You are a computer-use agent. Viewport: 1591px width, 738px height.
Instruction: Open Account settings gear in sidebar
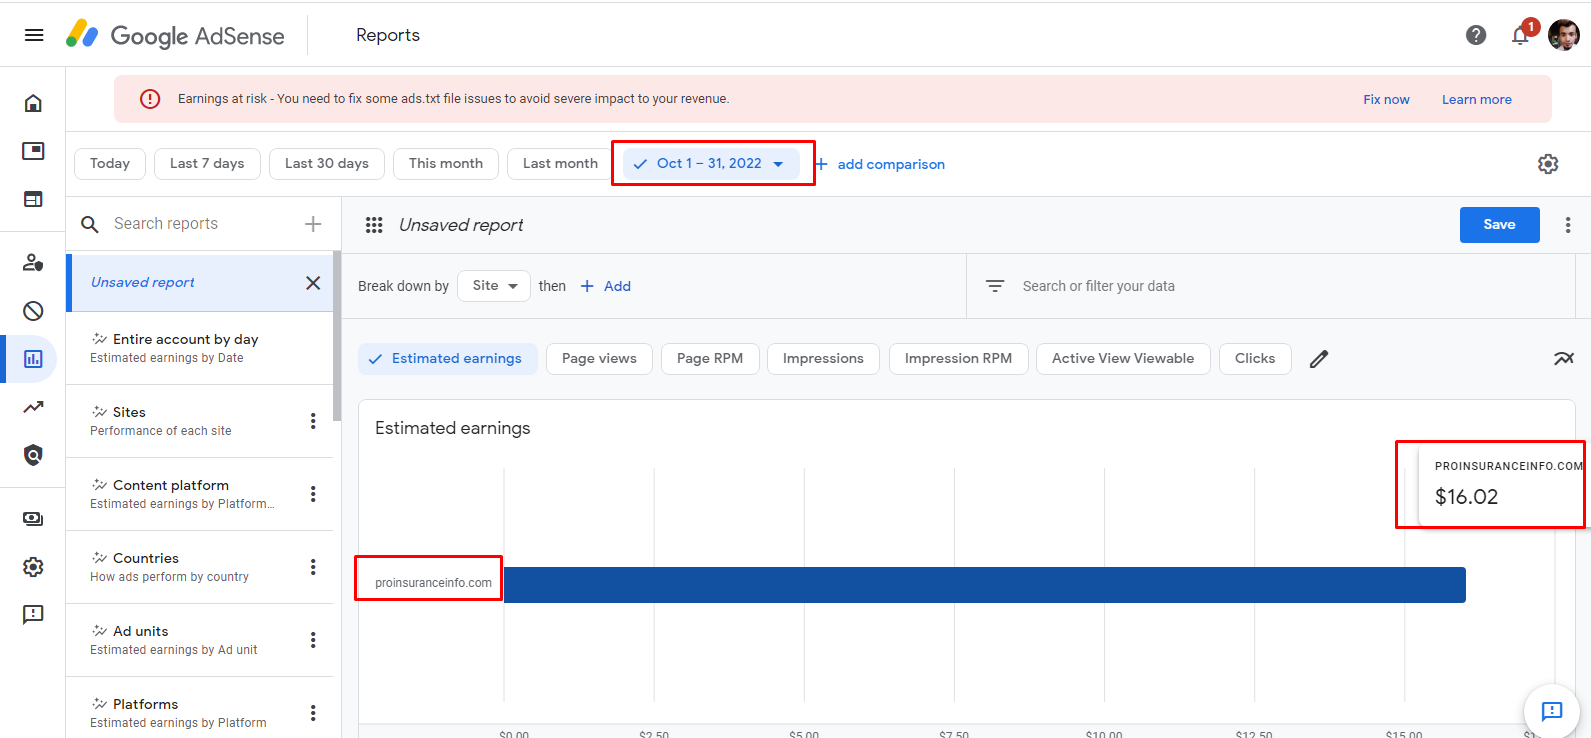(33, 567)
